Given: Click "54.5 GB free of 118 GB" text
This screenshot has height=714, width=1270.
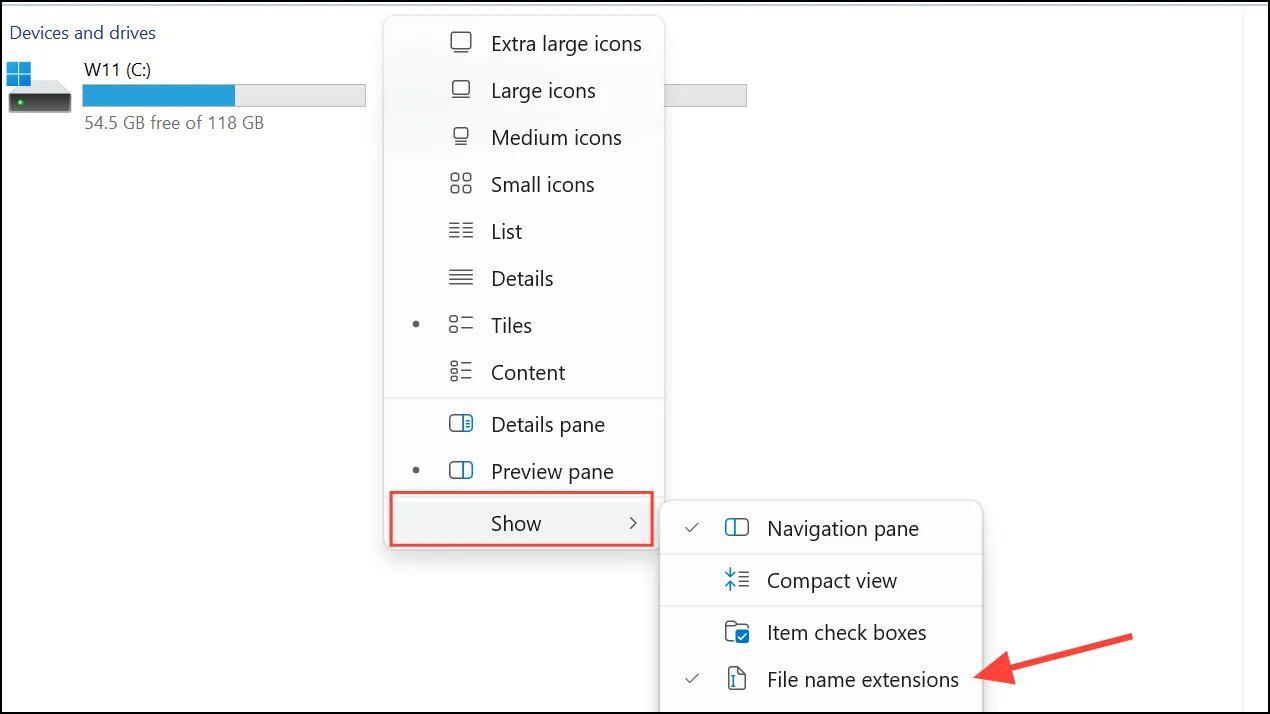Looking at the screenshot, I should click(x=174, y=123).
